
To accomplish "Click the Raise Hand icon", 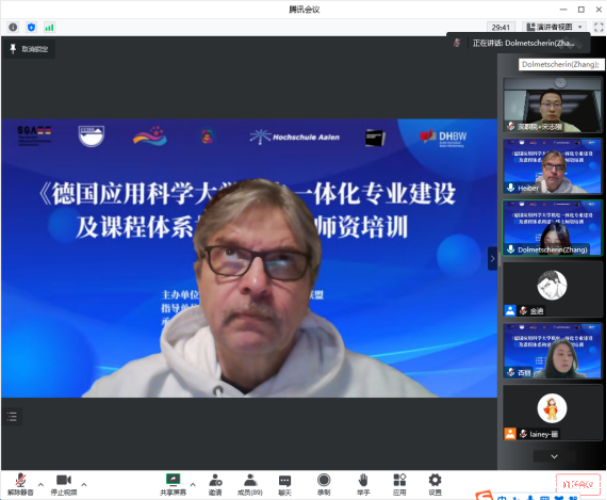I will tap(364, 481).
